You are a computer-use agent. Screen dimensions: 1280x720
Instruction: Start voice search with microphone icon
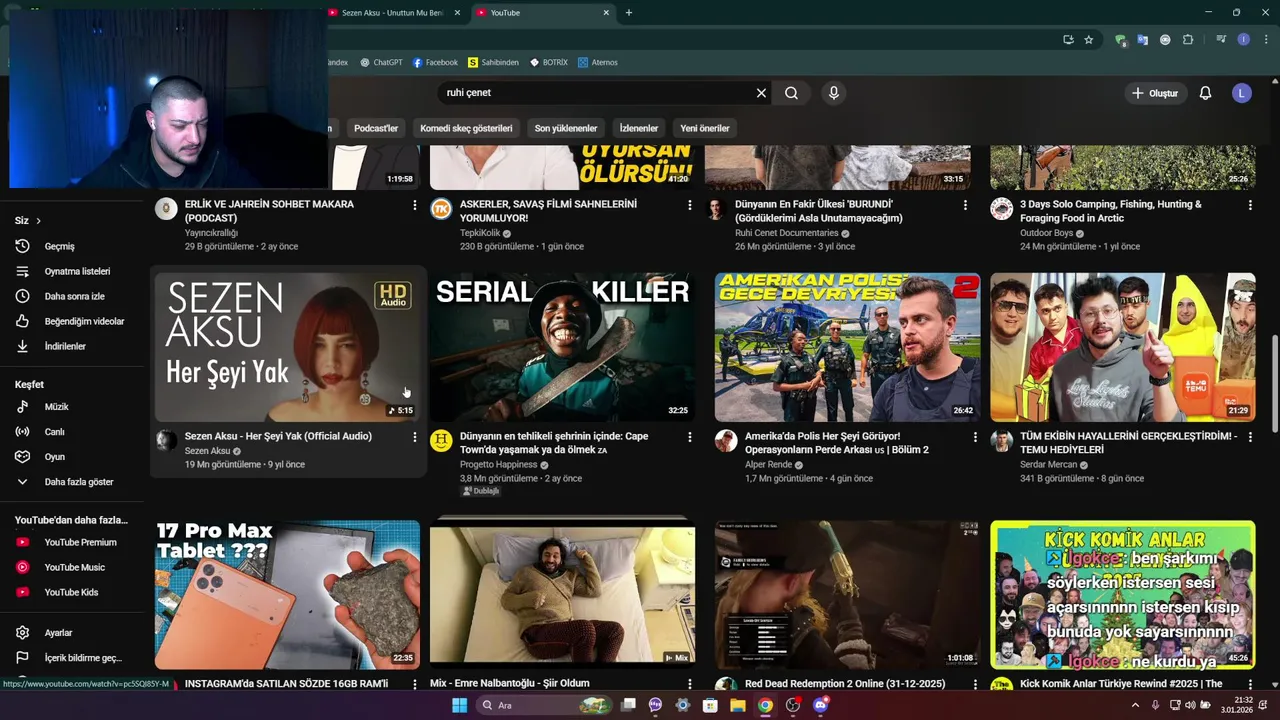coord(834,93)
